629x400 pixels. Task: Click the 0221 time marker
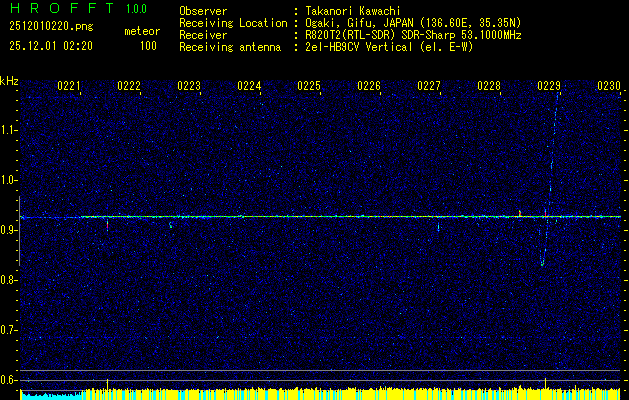(x=69, y=87)
